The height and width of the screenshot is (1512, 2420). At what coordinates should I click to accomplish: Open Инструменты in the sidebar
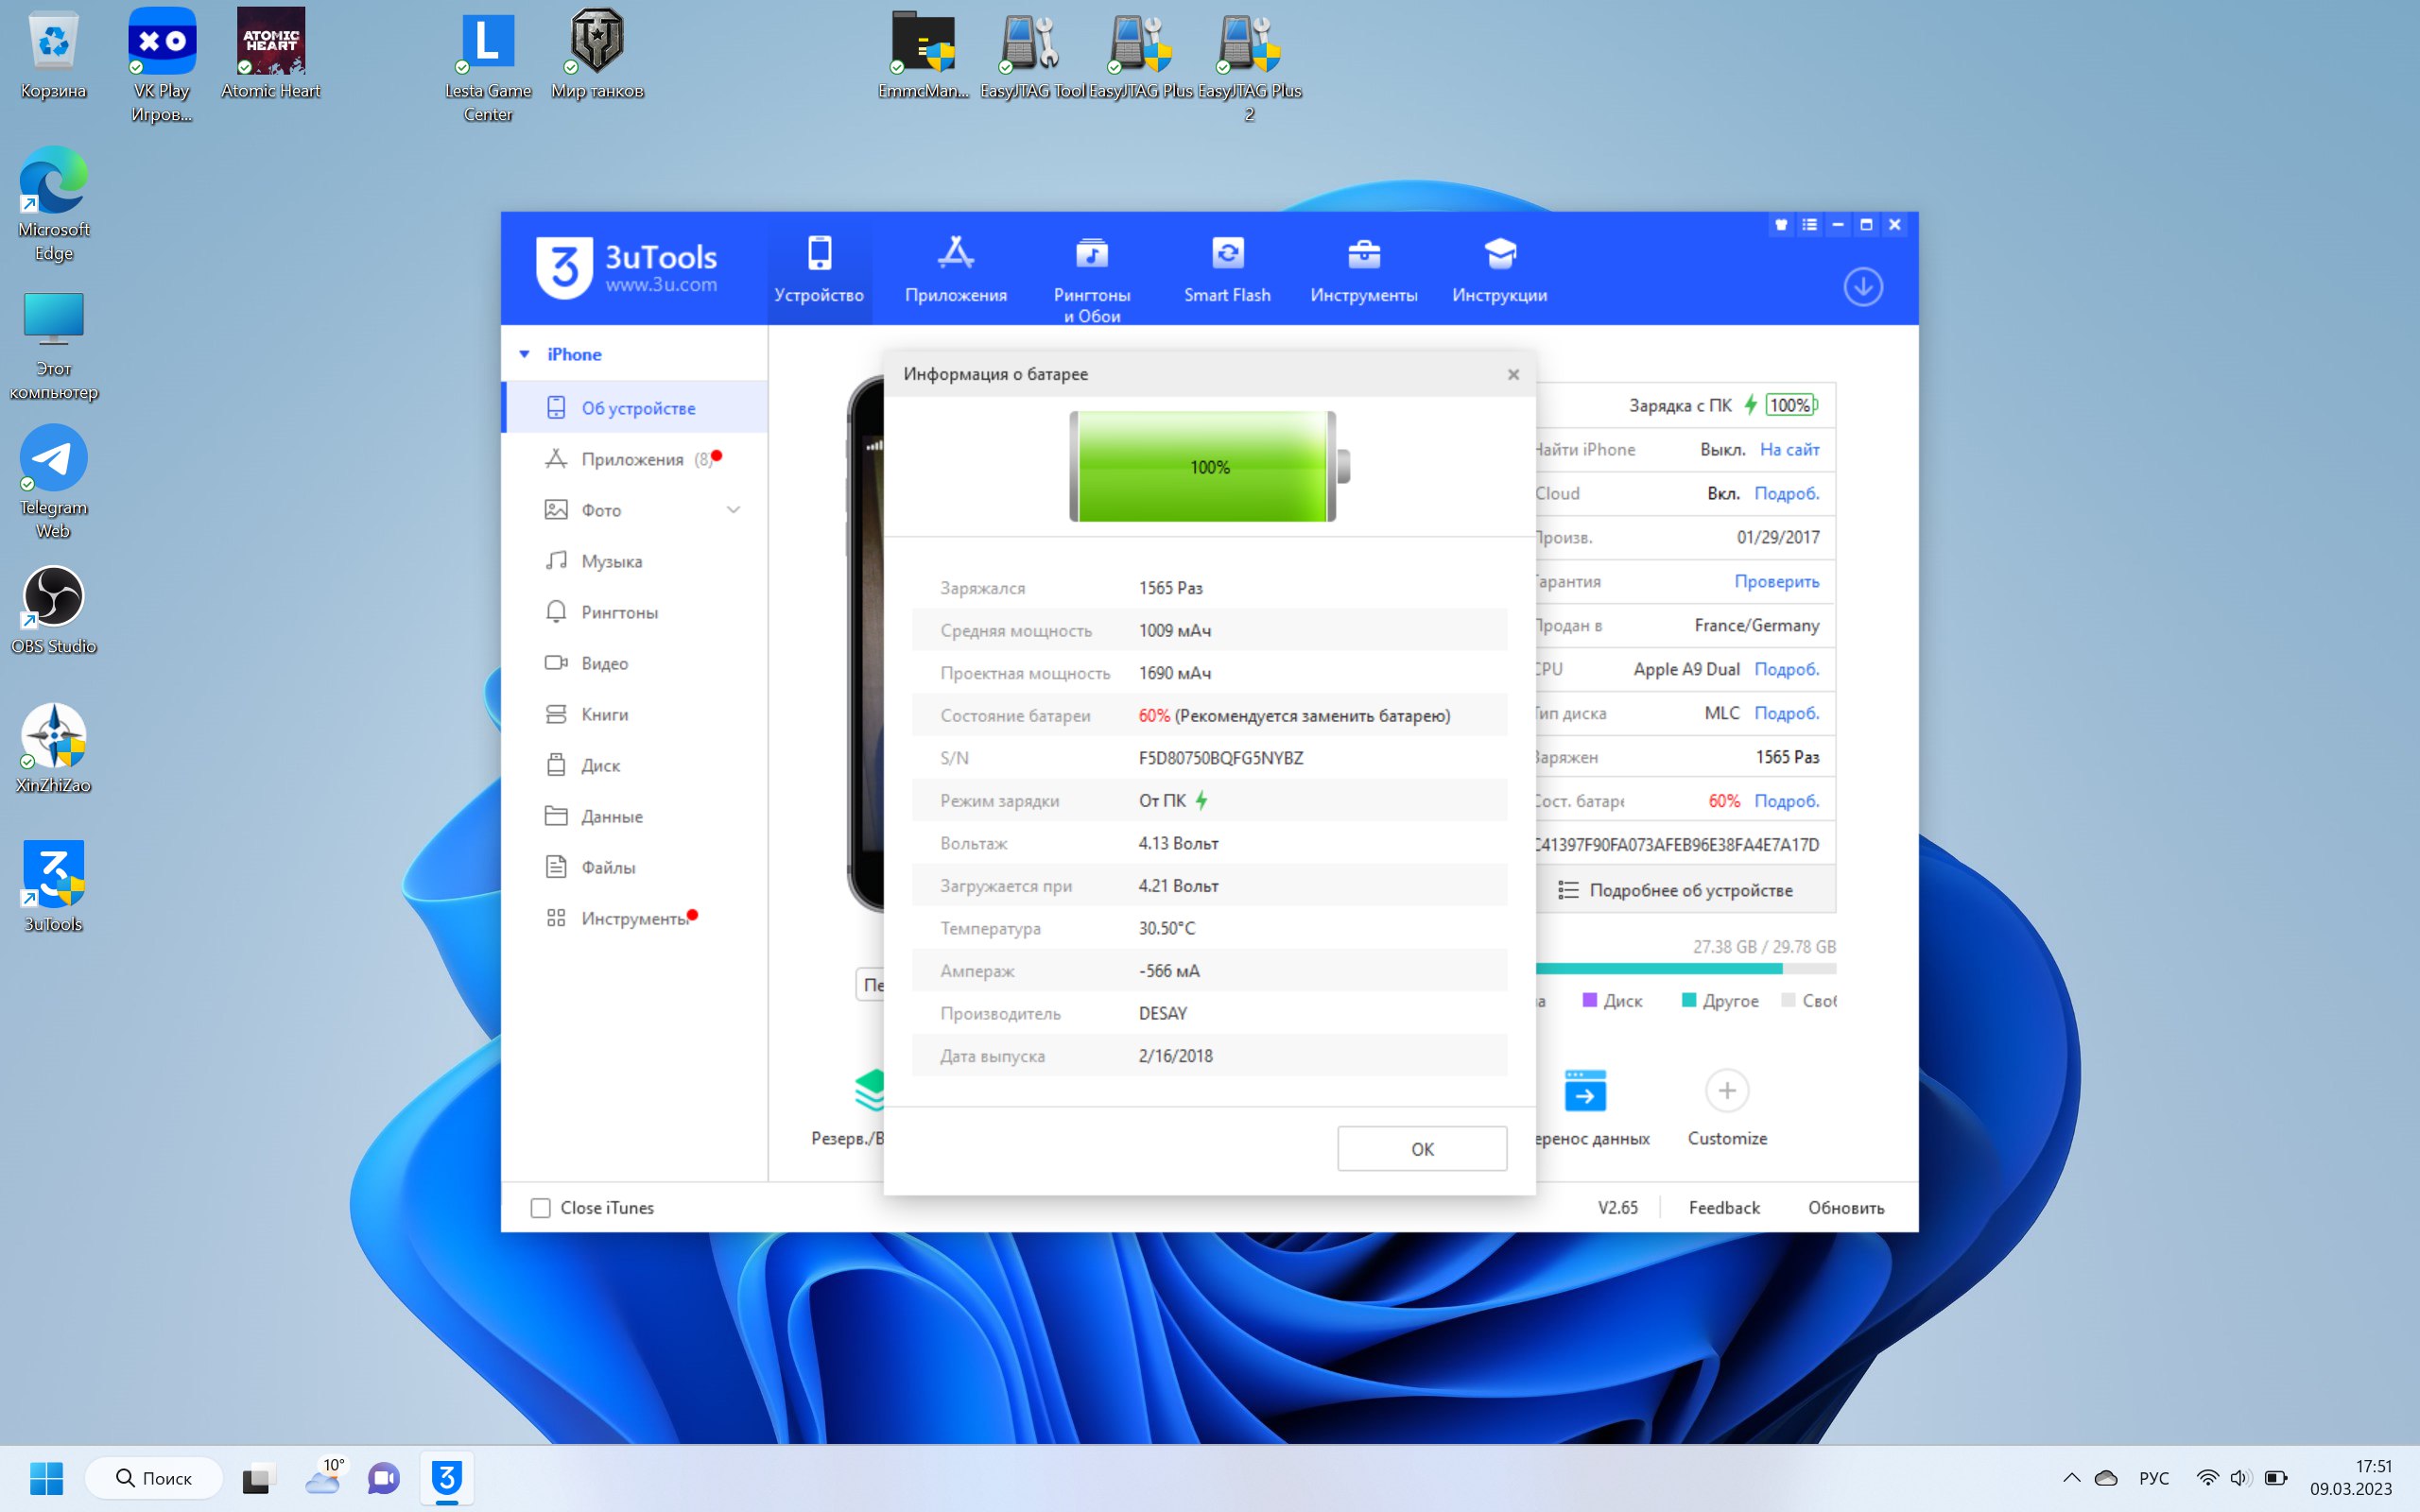click(x=635, y=918)
